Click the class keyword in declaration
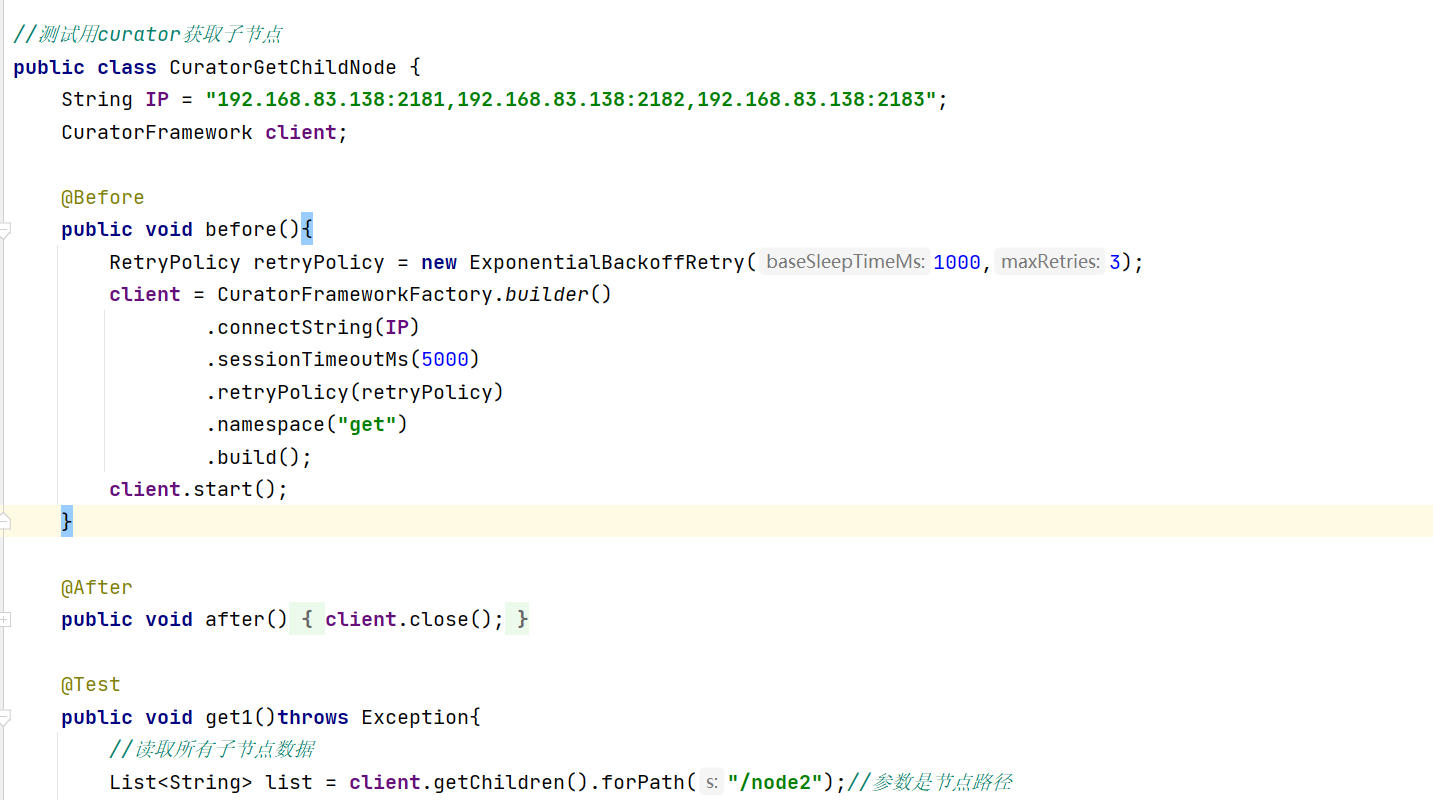The image size is (1433, 800). 127,67
